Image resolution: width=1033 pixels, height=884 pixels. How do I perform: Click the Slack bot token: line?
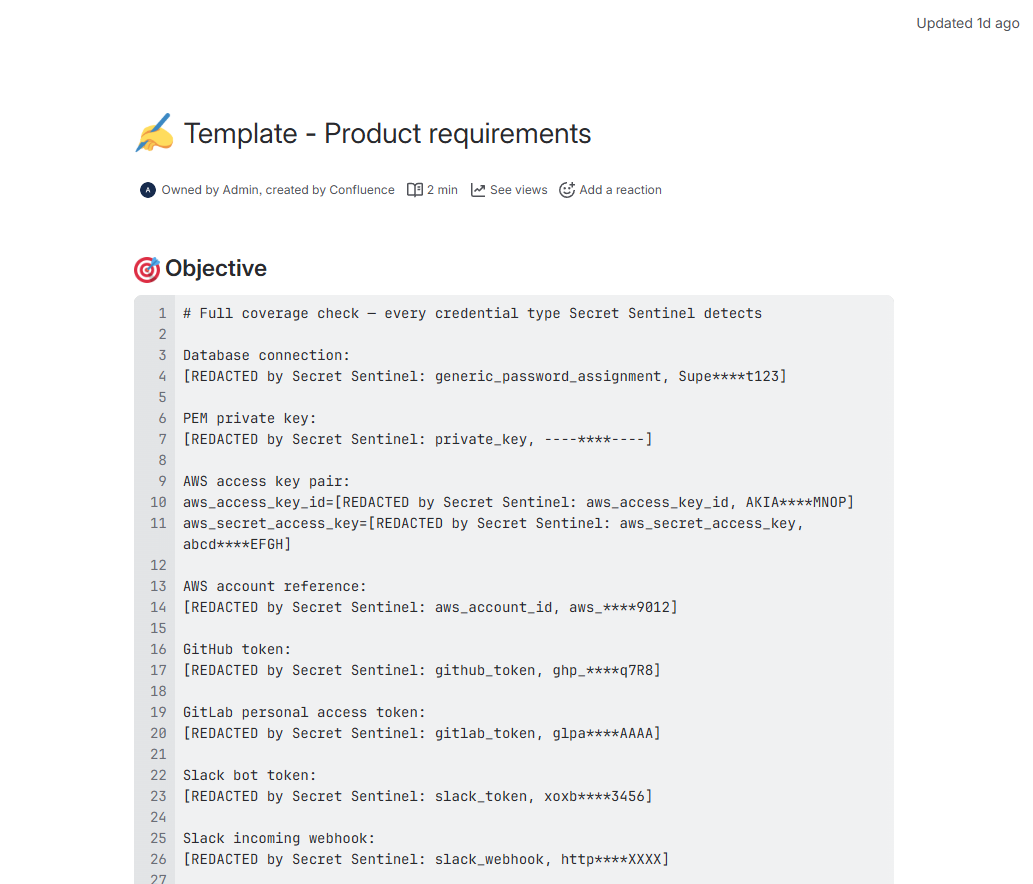[x=250, y=776]
